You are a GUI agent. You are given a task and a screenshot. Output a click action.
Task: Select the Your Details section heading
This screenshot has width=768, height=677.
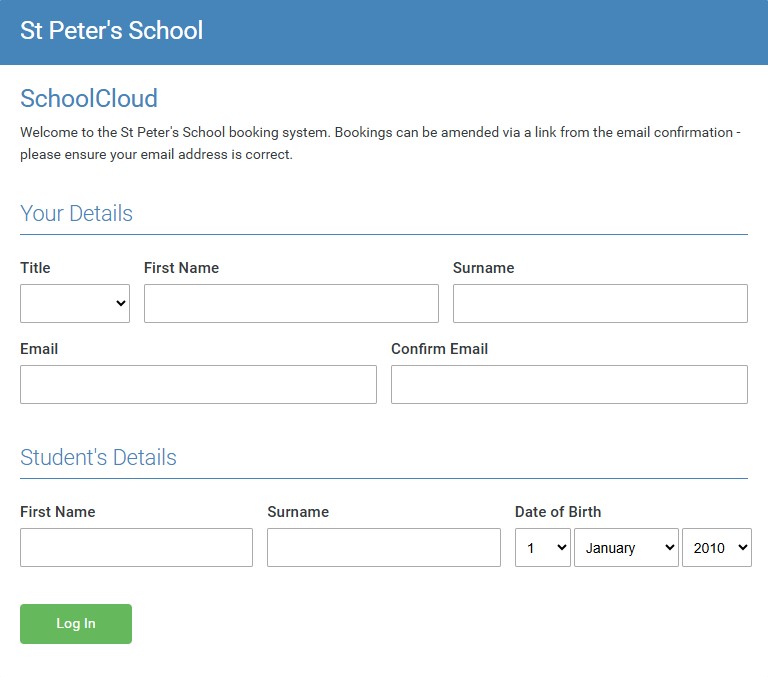coord(76,213)
